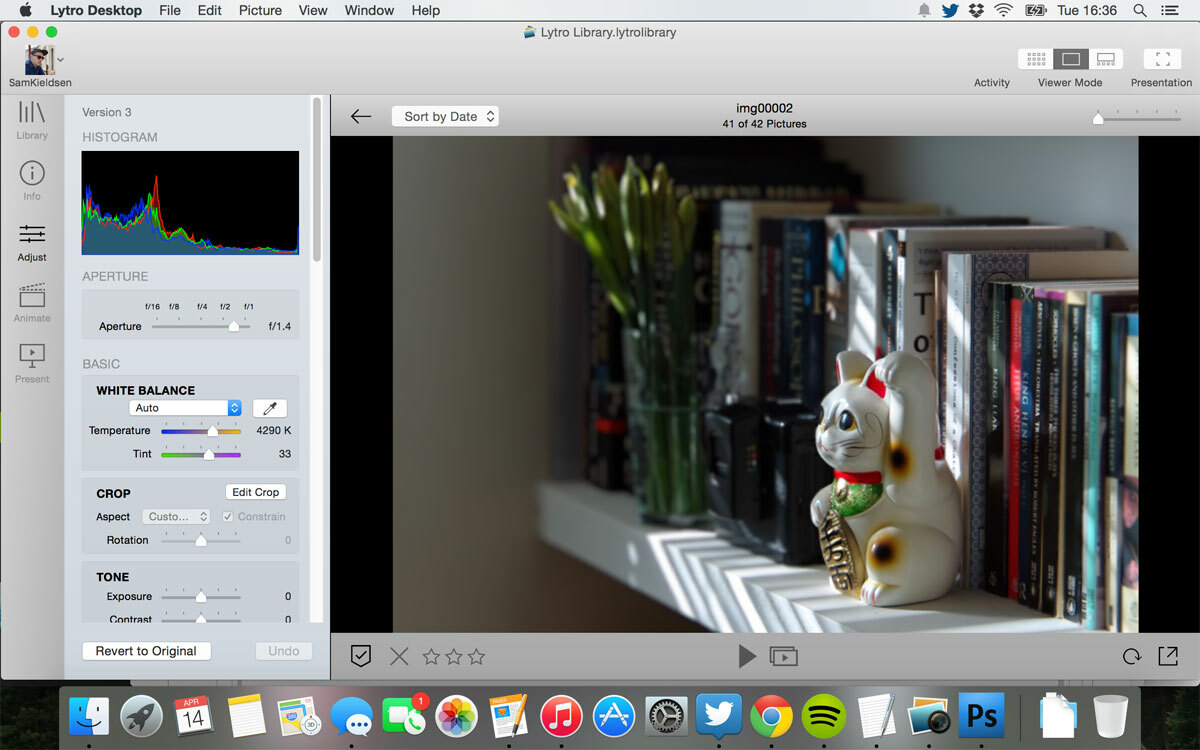
Task: Adjust the Exposure slider
Action: coord(201,597)
